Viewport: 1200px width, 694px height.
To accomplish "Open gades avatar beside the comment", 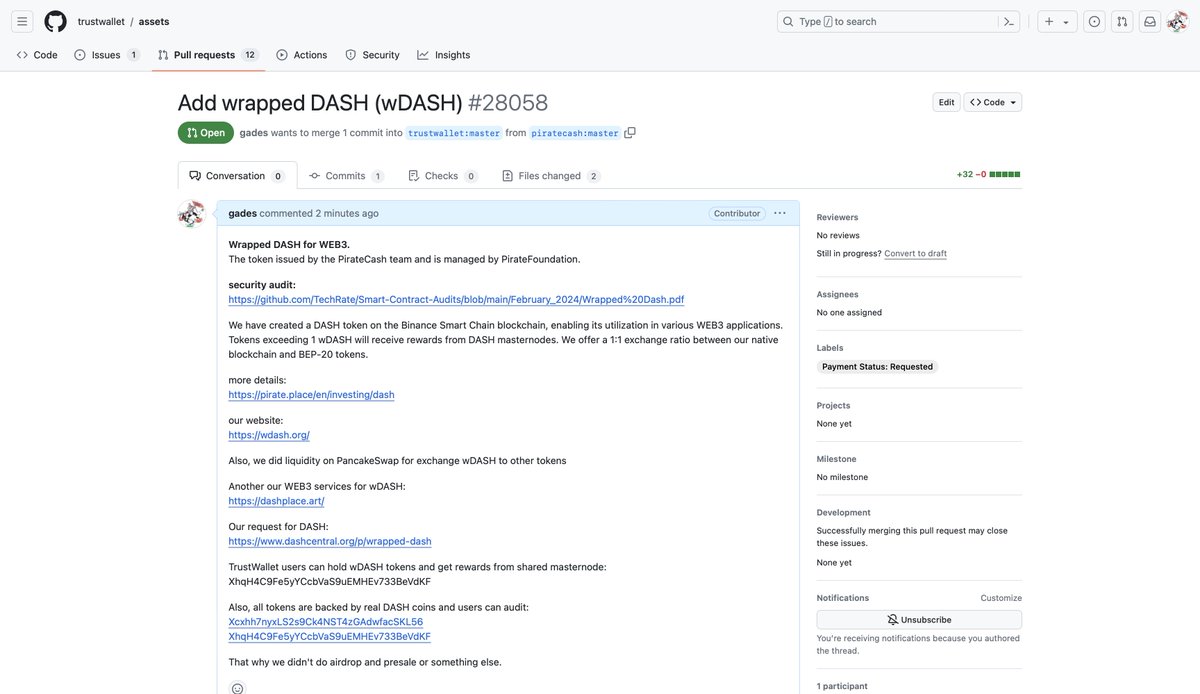I will click(191, 213).
